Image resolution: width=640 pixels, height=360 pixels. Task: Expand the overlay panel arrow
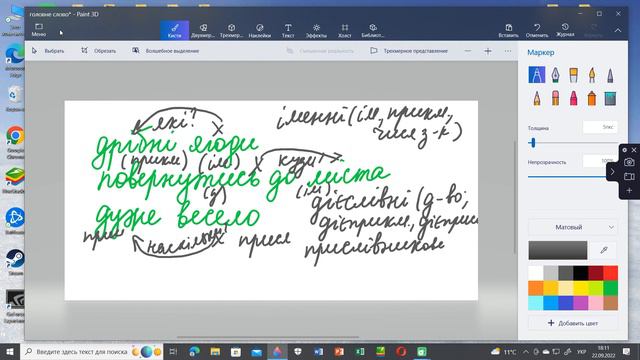tap(612, 172)
